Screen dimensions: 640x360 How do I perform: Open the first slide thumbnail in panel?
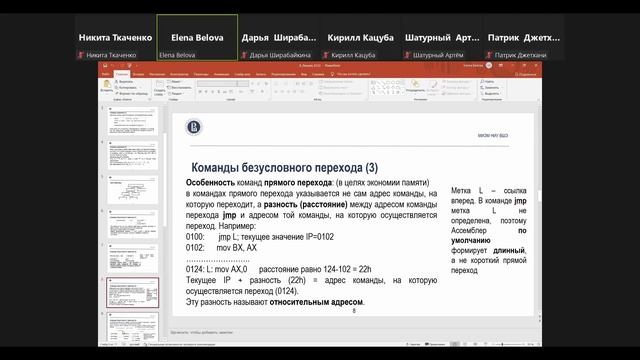(x=133, y=121)
